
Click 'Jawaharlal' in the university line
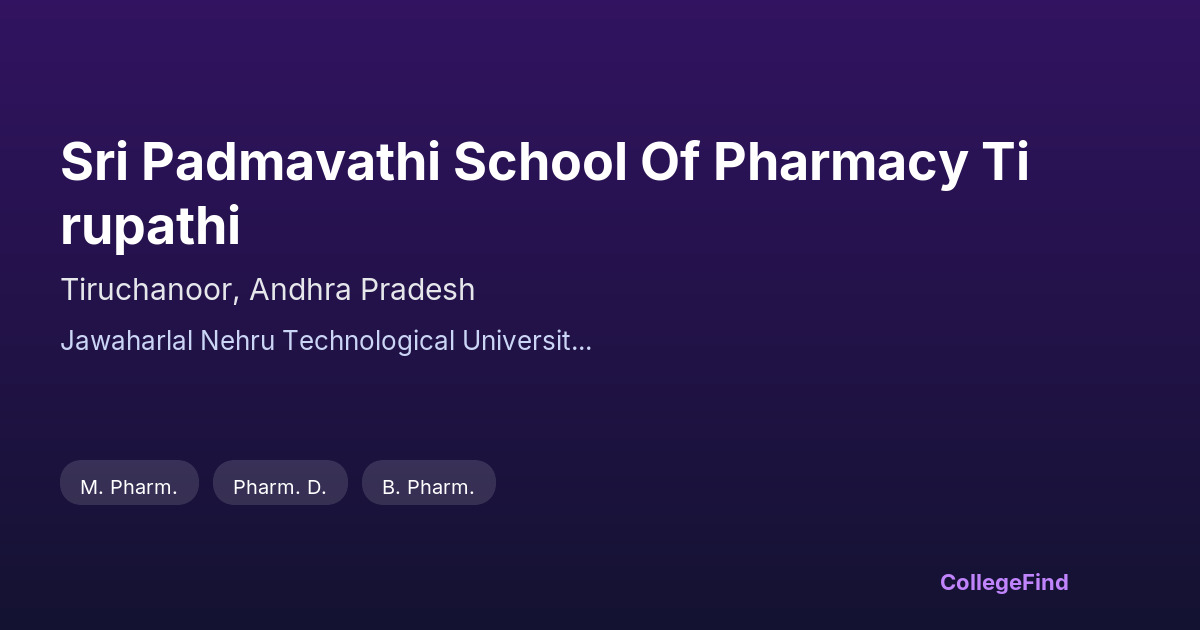point(126,341)
